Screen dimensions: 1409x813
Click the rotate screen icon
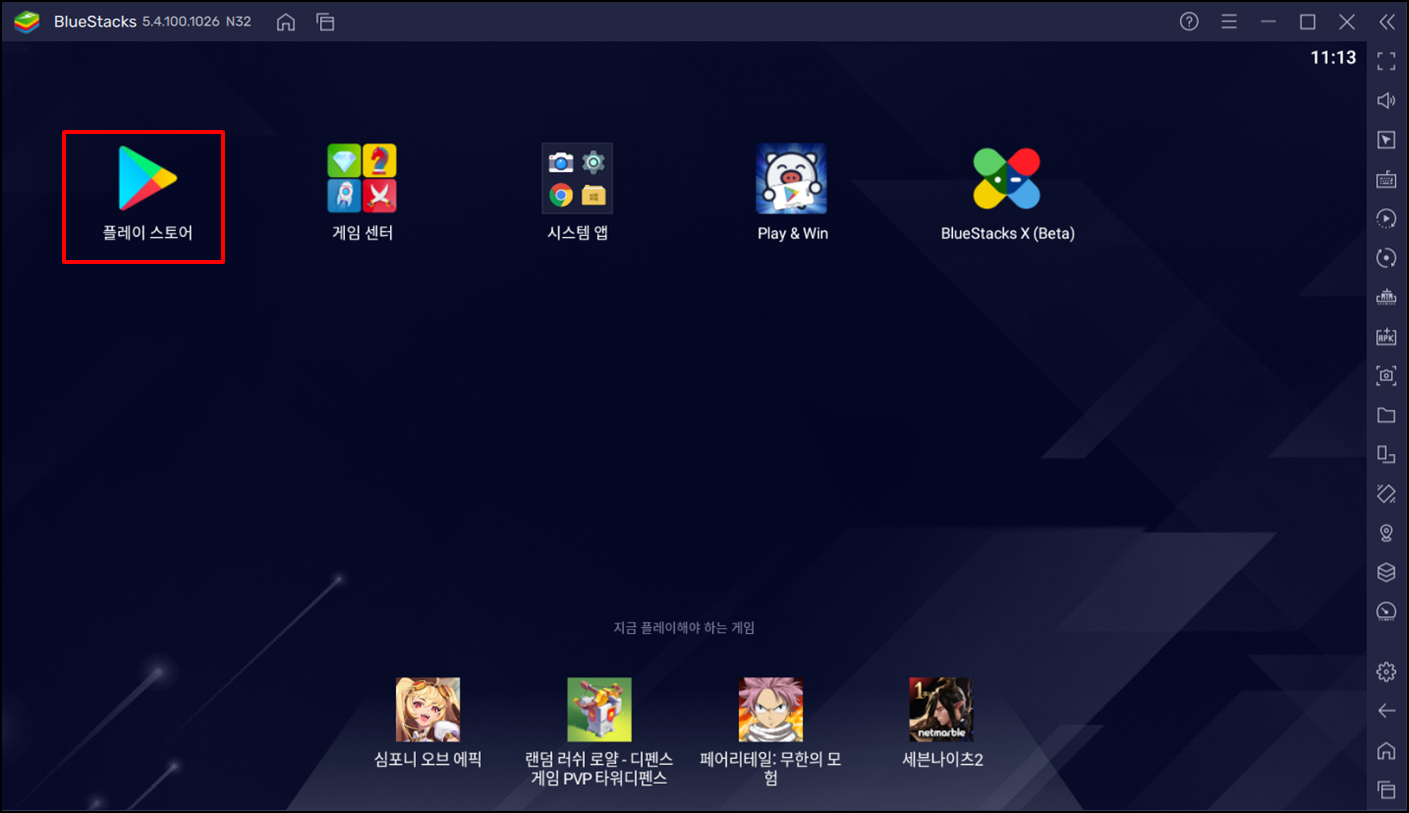click(1386, 493)
